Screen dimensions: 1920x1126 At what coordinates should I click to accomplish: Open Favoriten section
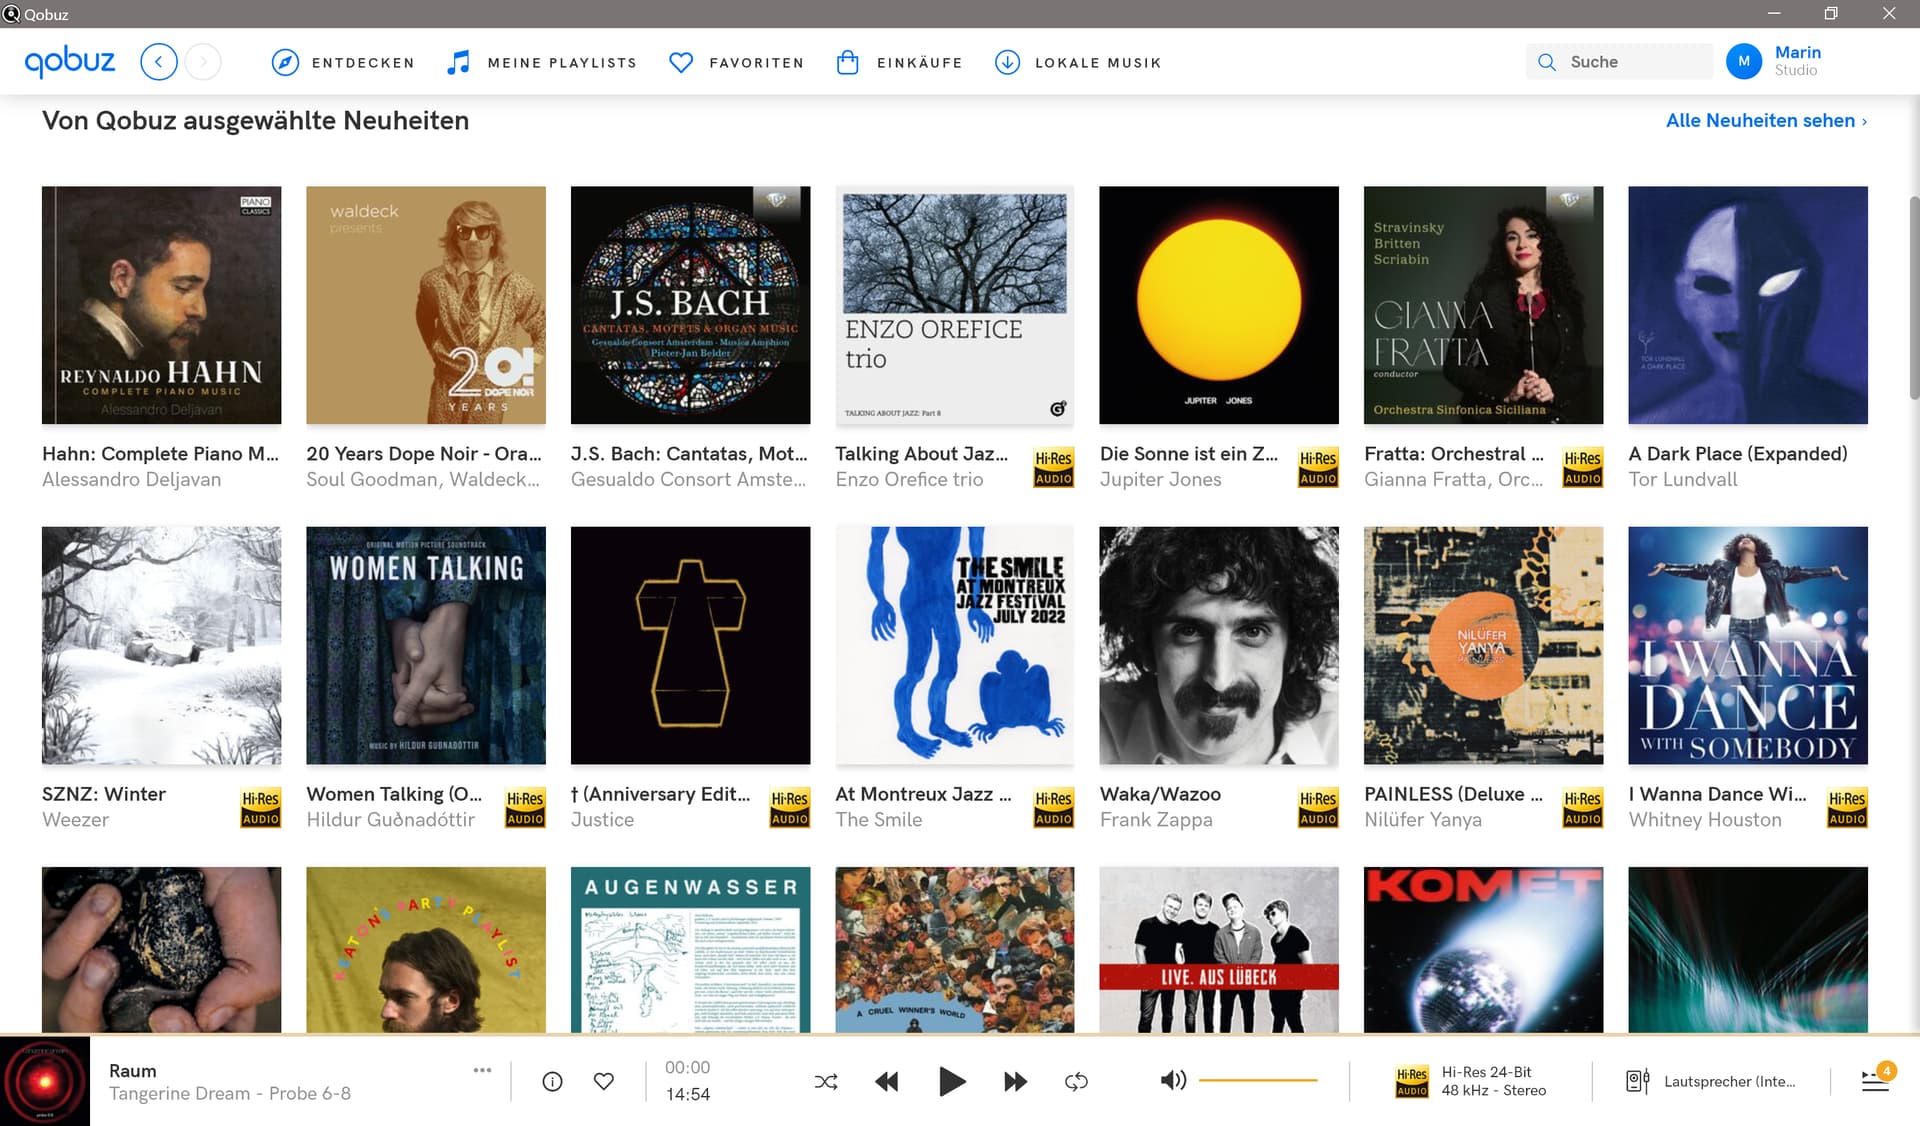point(736,62)
